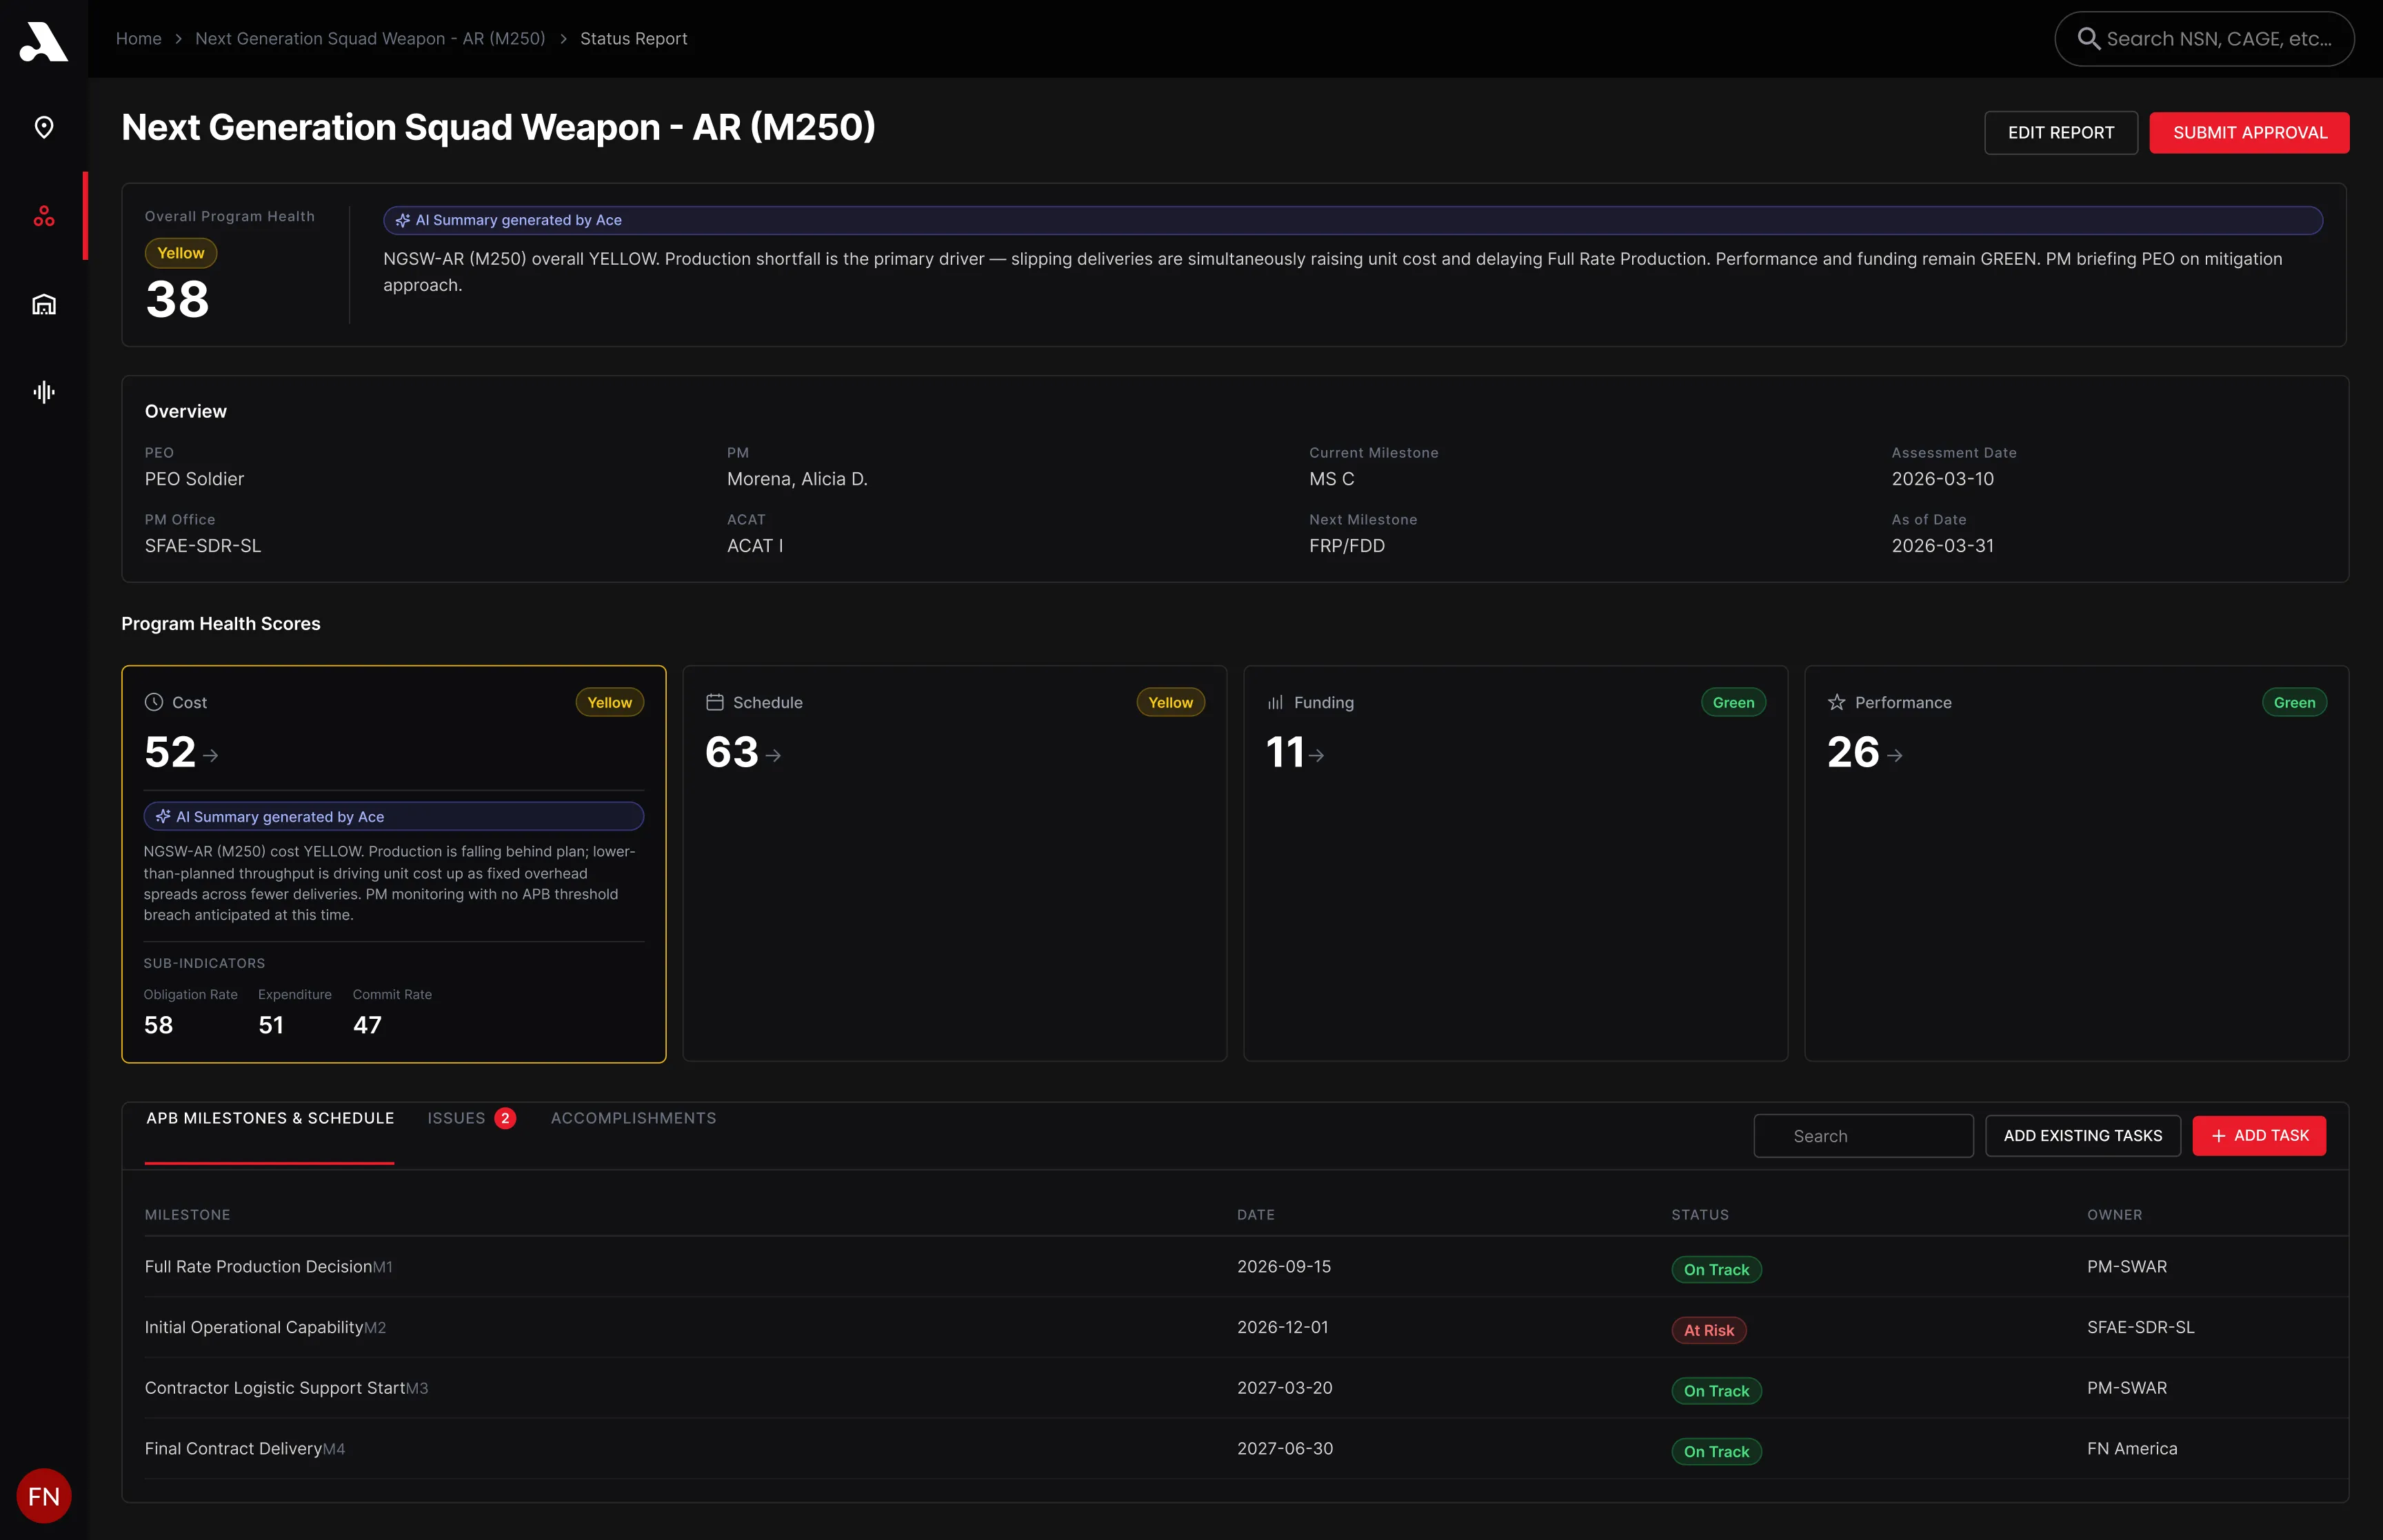Select Initial Operational Capability milestone row
2383x1540 pixels.
tap(1246, 1328)
